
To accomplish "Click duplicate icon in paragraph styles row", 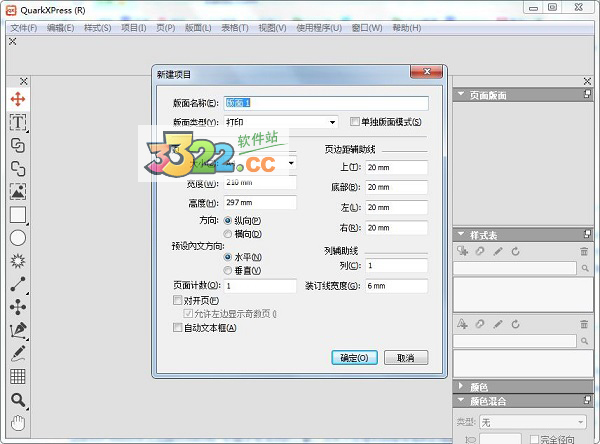I will 480,251.
